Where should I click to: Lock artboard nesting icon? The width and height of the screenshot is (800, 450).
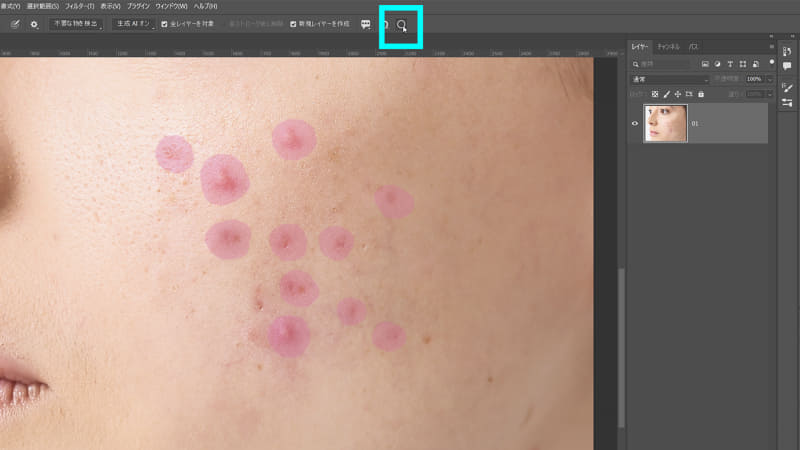689,94
